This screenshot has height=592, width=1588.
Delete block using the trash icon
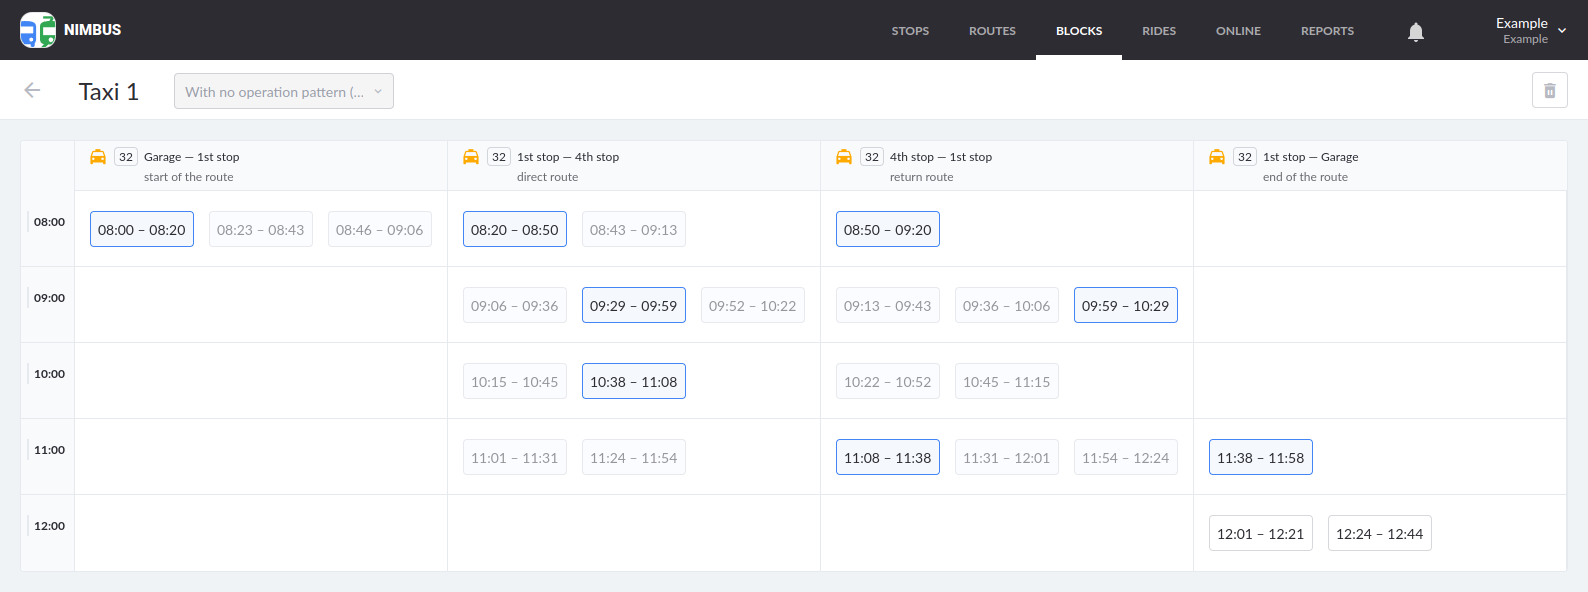tap(1549, 91)
